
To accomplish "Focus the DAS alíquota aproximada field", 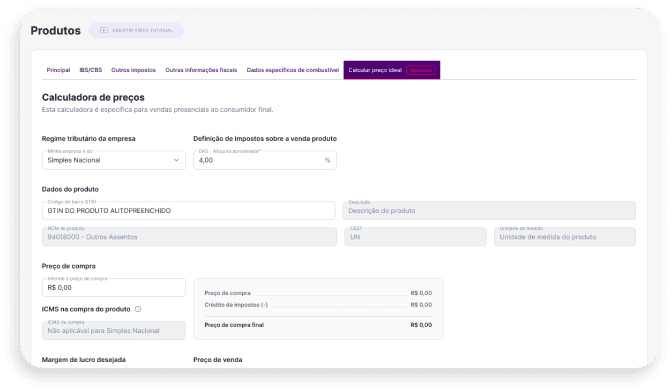I will pyautogui.click(x=265, y=160).
